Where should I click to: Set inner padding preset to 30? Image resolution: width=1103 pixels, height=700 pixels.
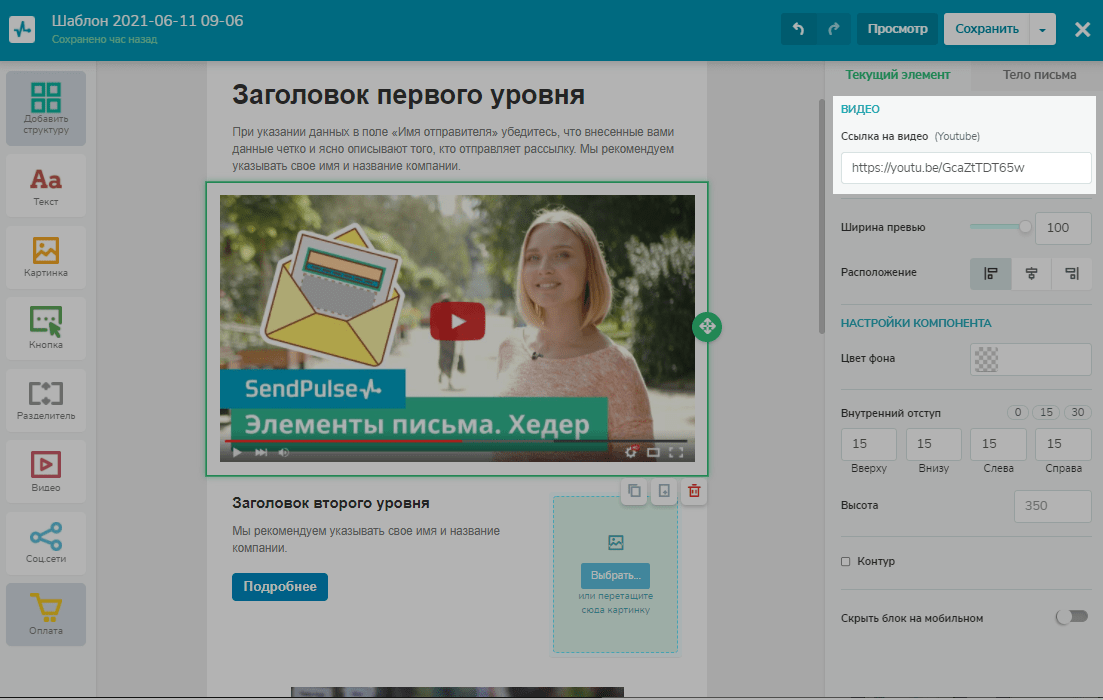1078,413
